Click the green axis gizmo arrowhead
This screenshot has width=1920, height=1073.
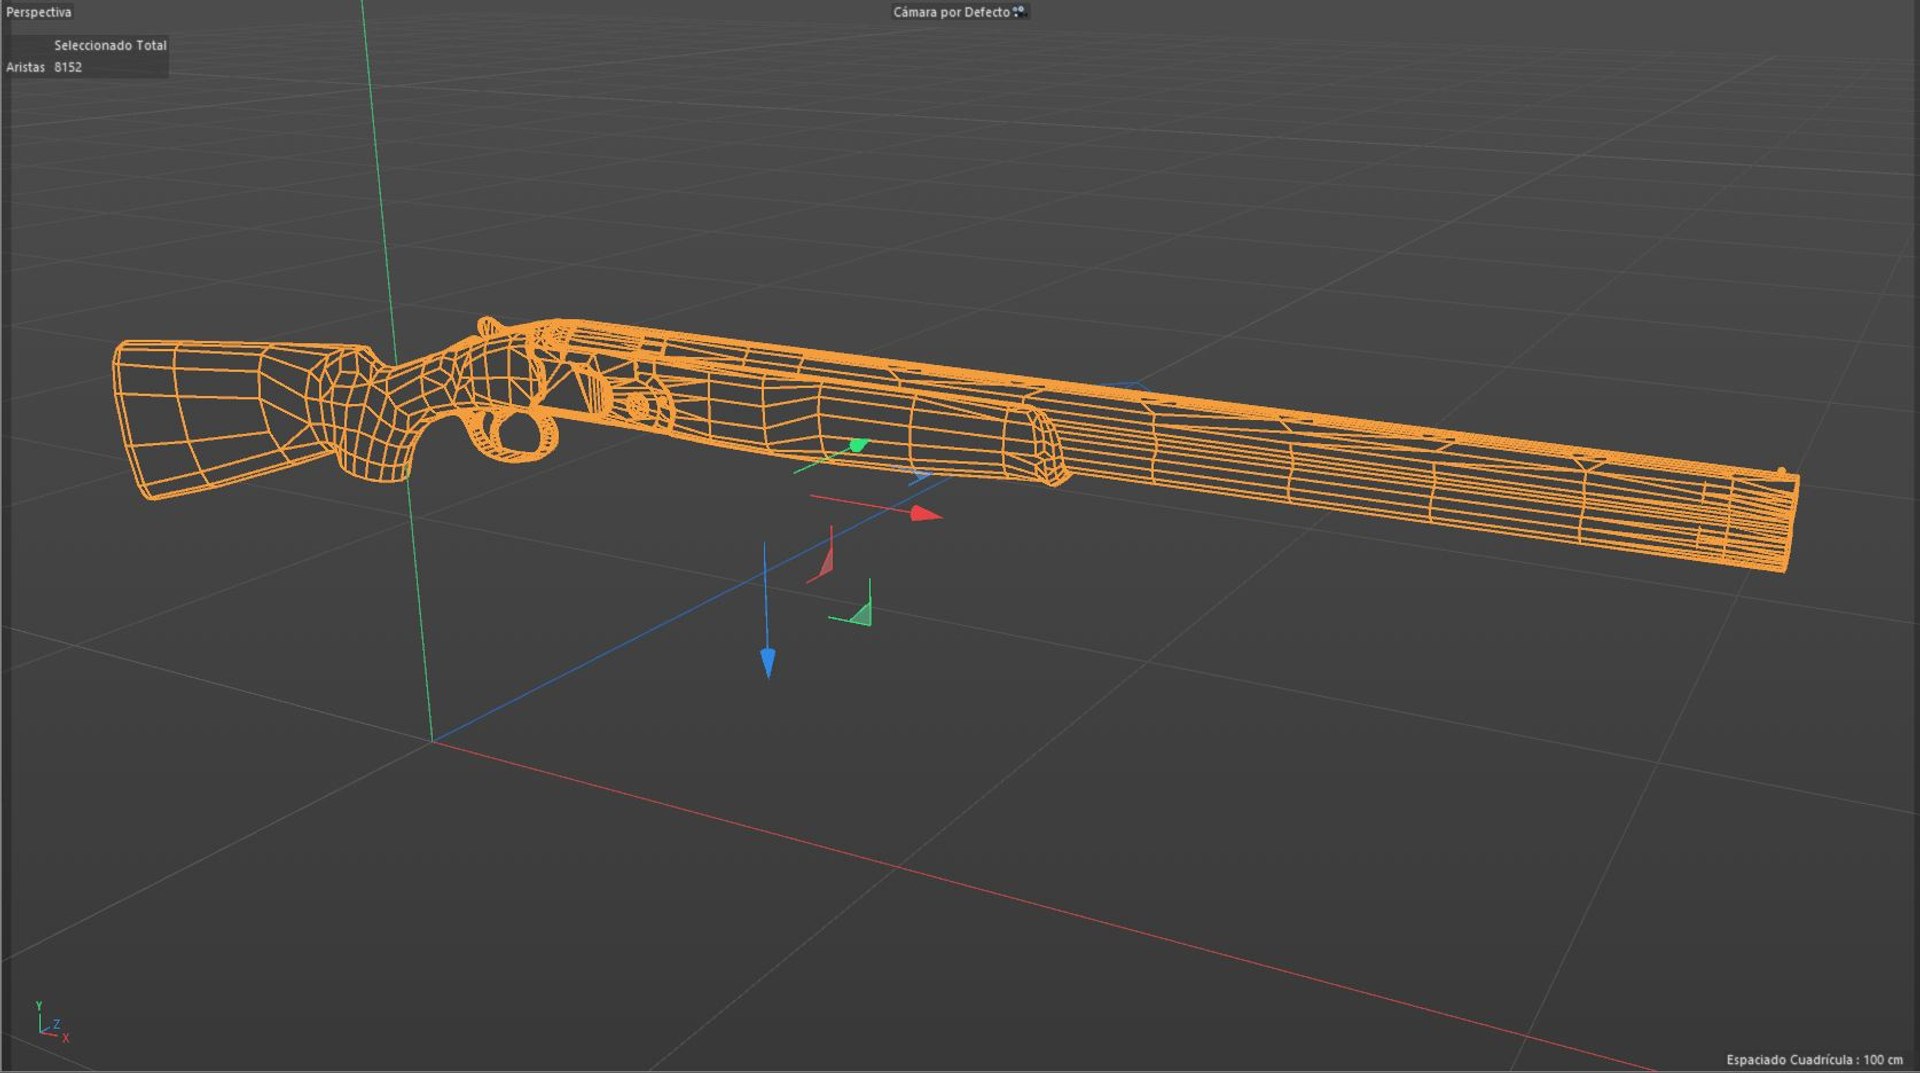[858, 445]
